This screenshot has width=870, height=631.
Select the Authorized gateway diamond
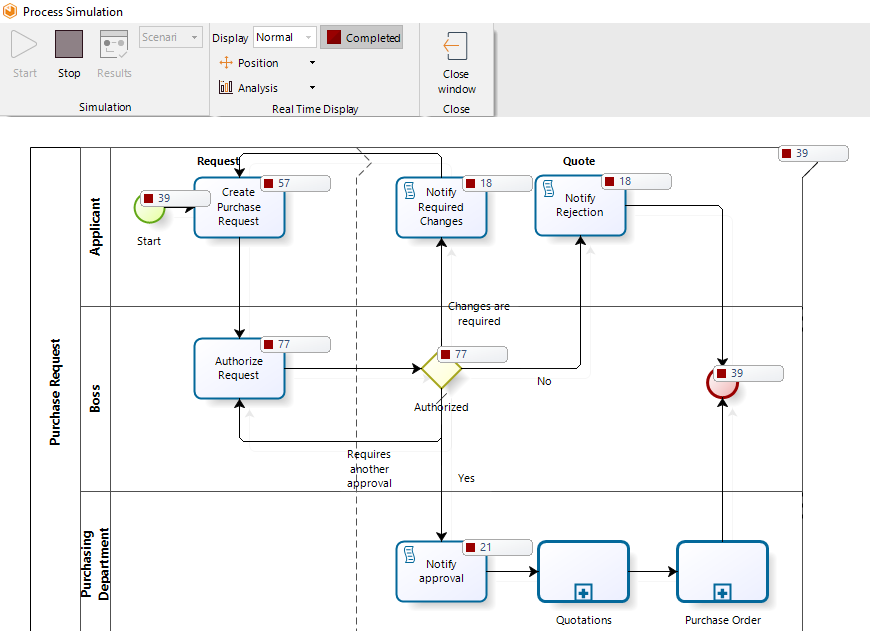(441, 368)
